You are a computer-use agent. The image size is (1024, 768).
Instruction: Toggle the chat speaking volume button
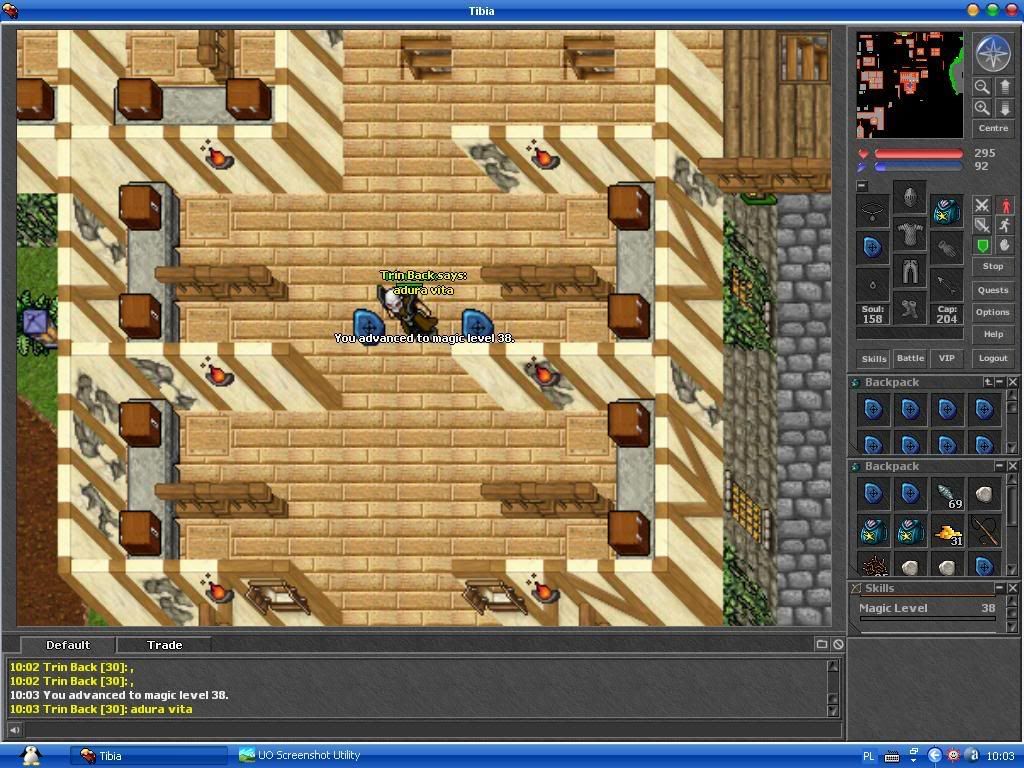click(x=14, y=730)
